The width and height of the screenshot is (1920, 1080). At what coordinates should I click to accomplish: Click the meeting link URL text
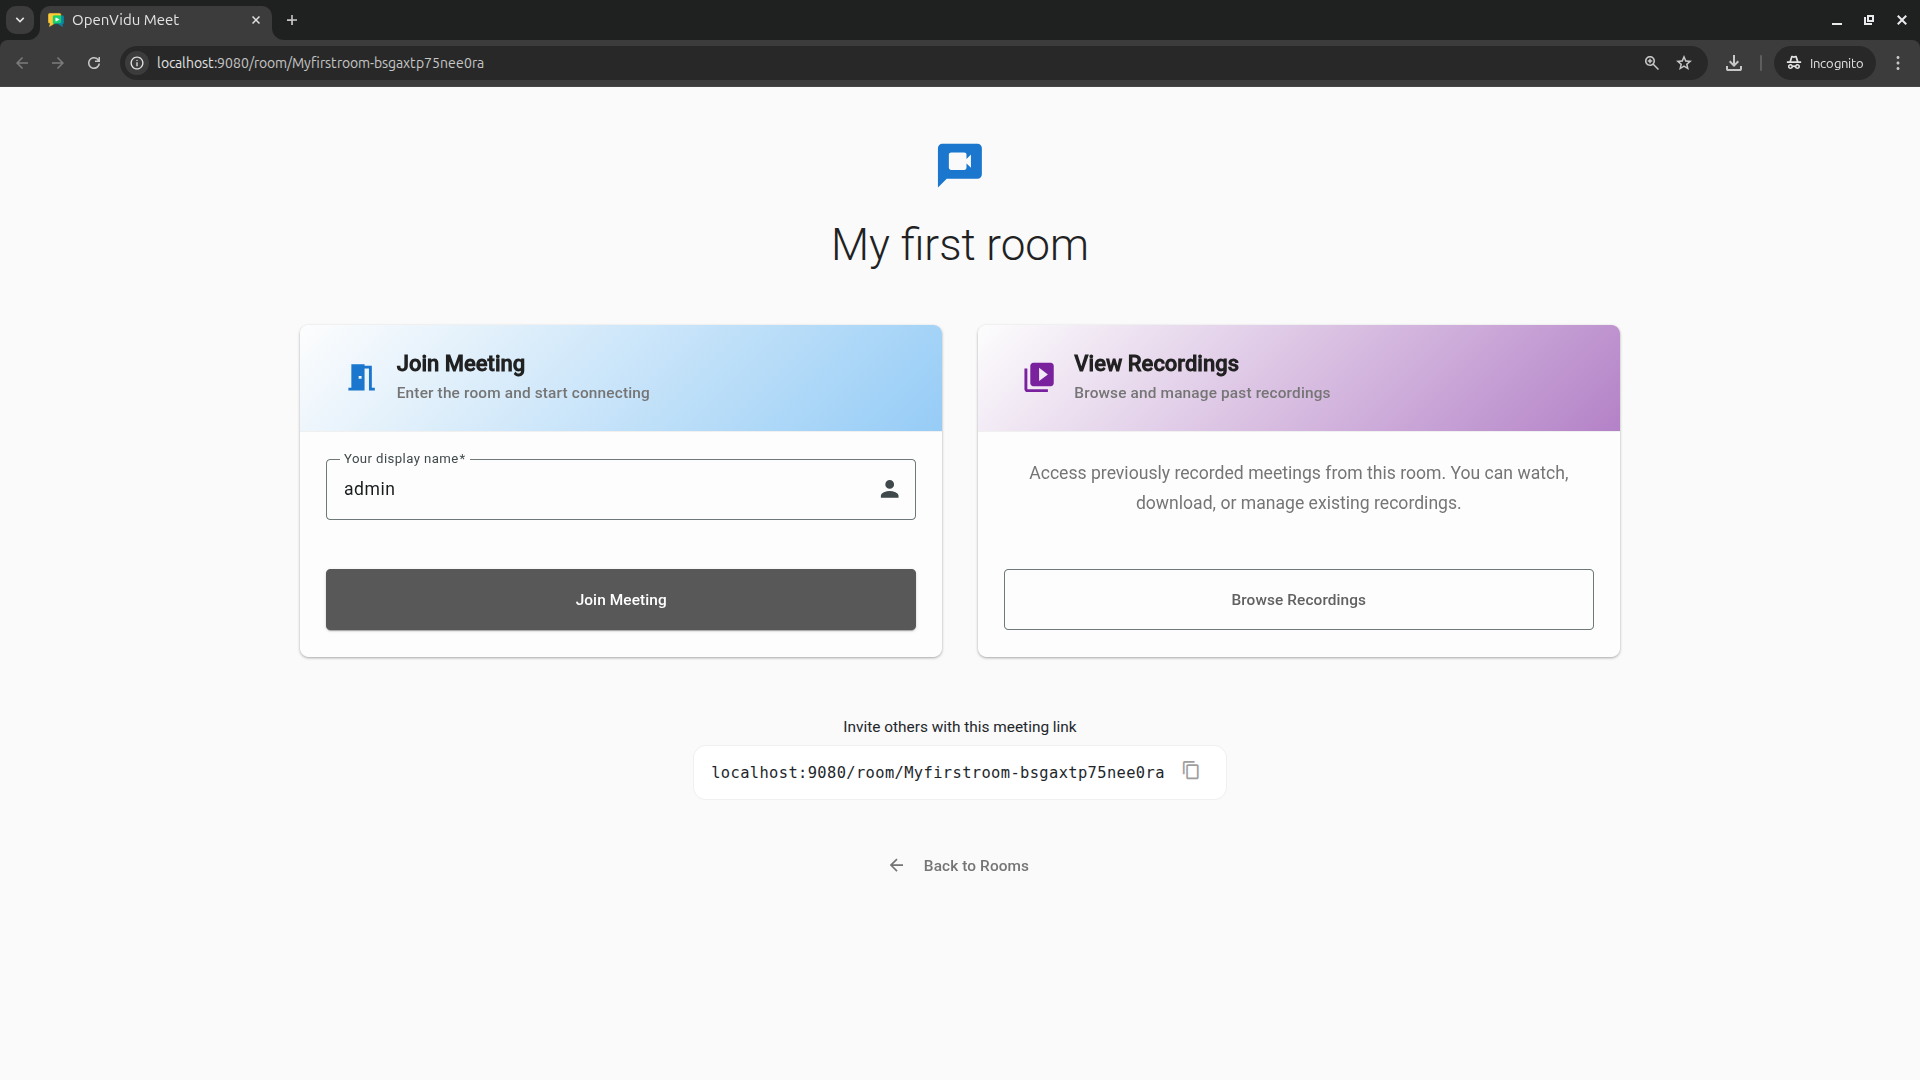point(937,773)
